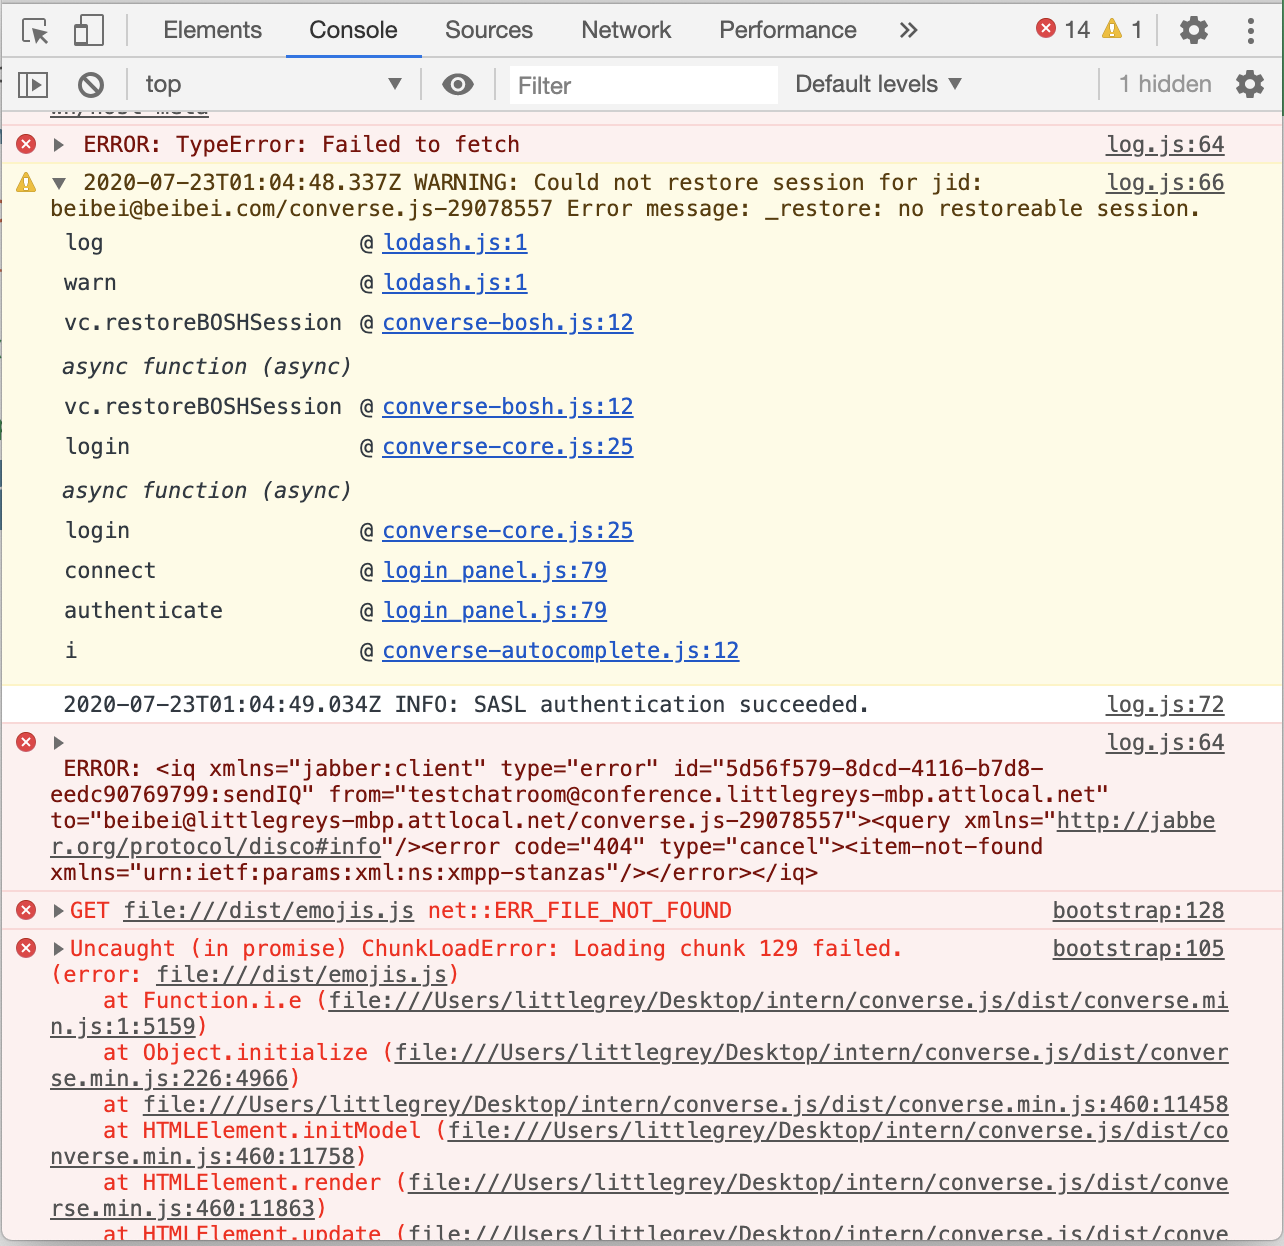
Task: Open converse.min.js:460:11758 initModel link
Action: tap(838, 1131)
